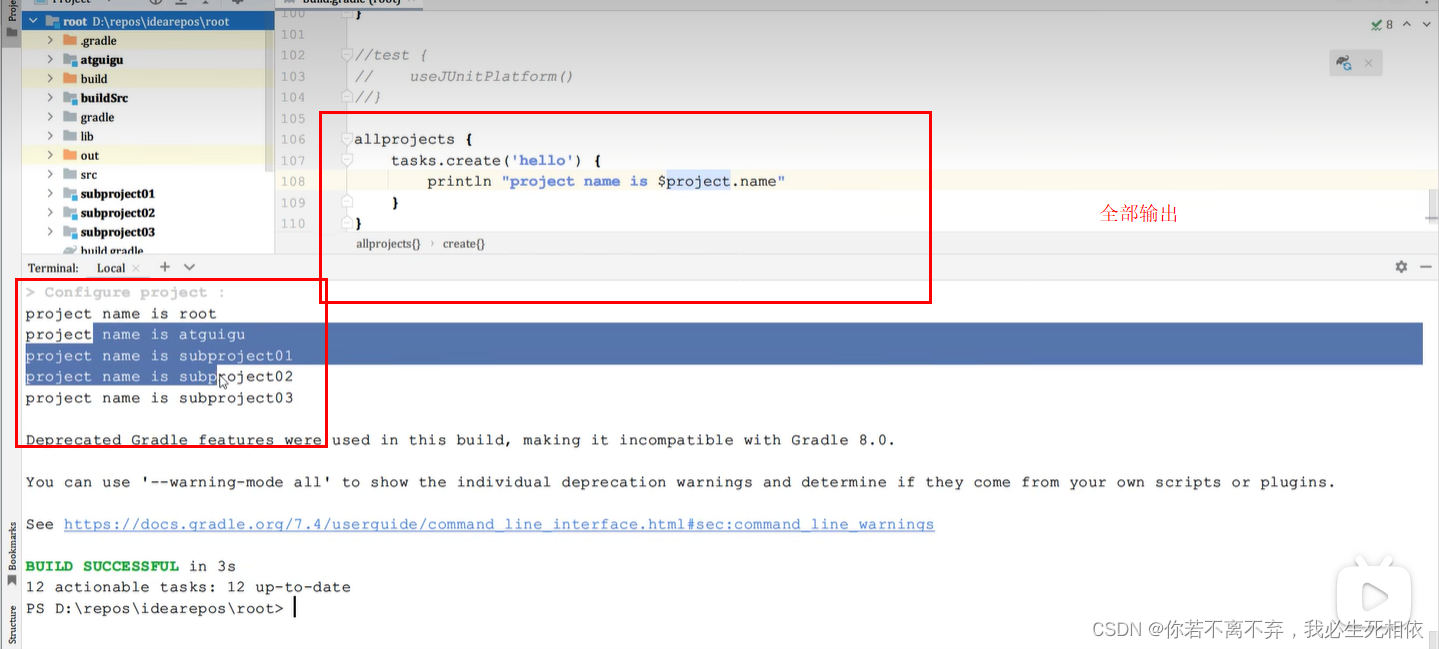Click "12 actionable tasks: 12 up-to-date" line
Screen dimensions: 1439x649
coord(188,587)
